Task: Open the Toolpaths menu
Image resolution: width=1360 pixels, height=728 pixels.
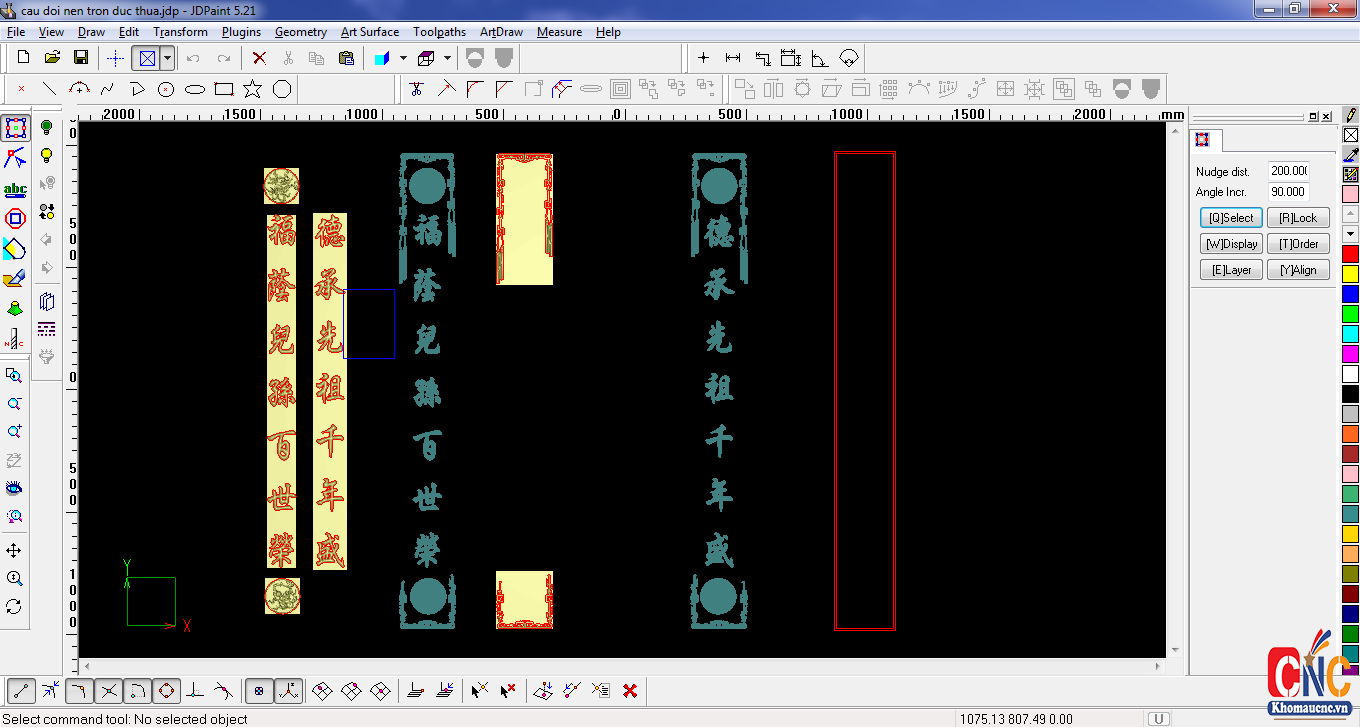Action: 439,32
